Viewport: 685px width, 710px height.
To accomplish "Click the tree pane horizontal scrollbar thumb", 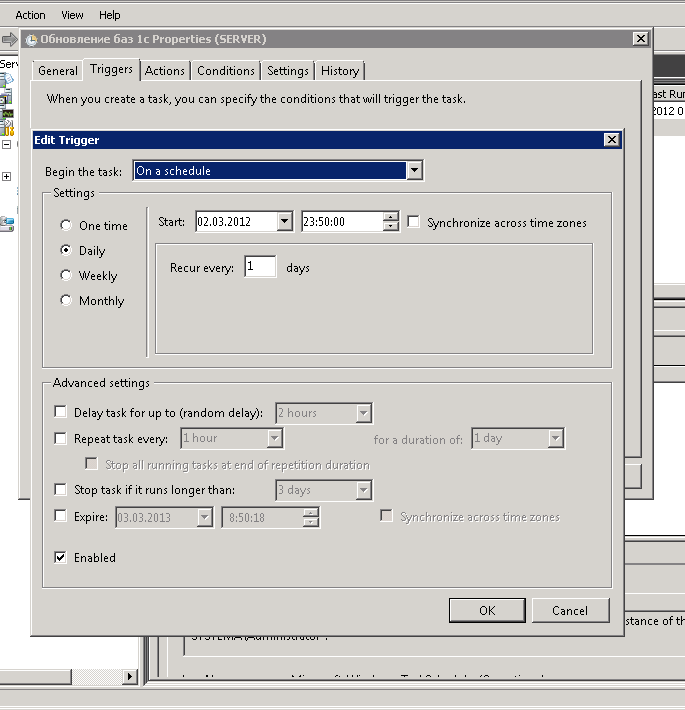I will point(36,676).
